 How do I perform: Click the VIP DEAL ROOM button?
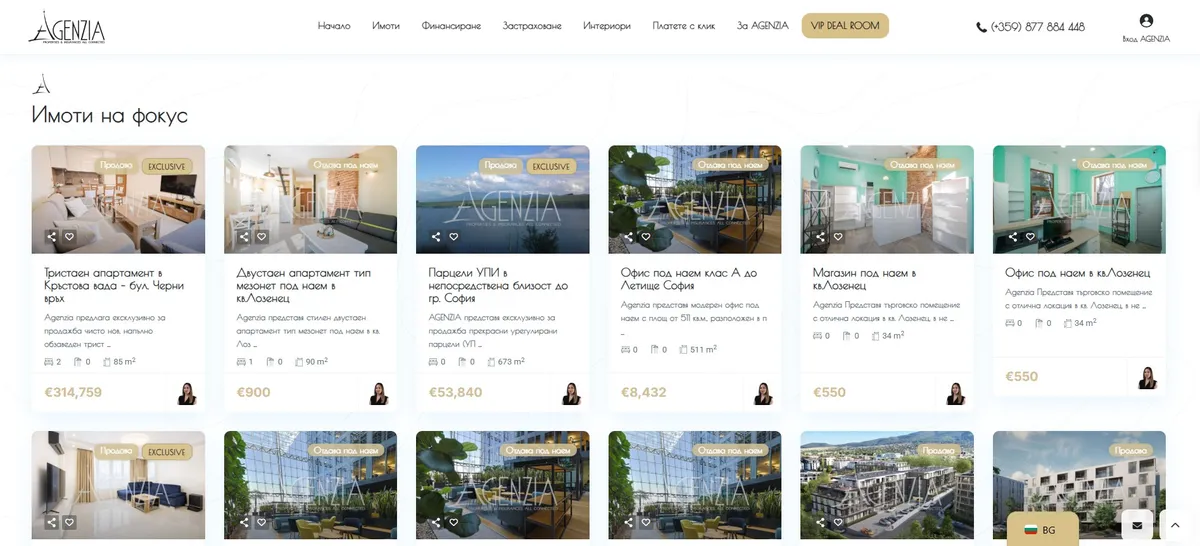click(x=845, y=26)
